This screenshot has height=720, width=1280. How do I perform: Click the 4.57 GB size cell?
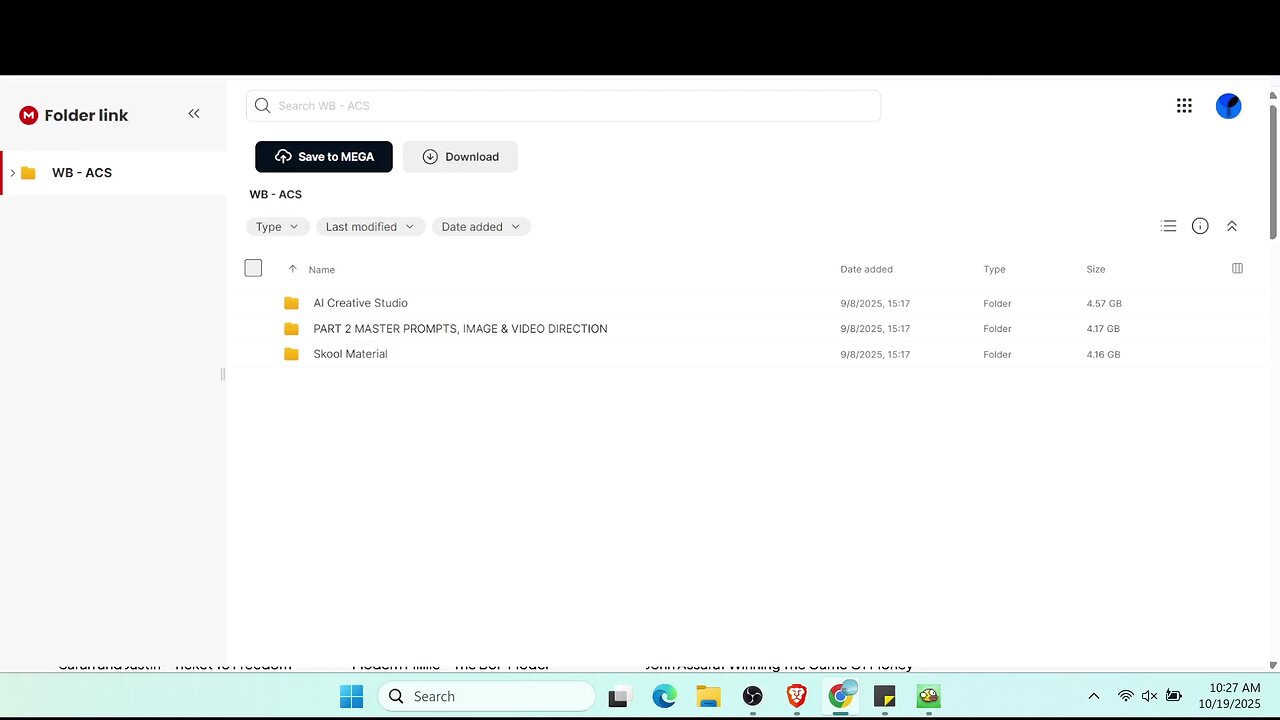tap(1104, 303)
